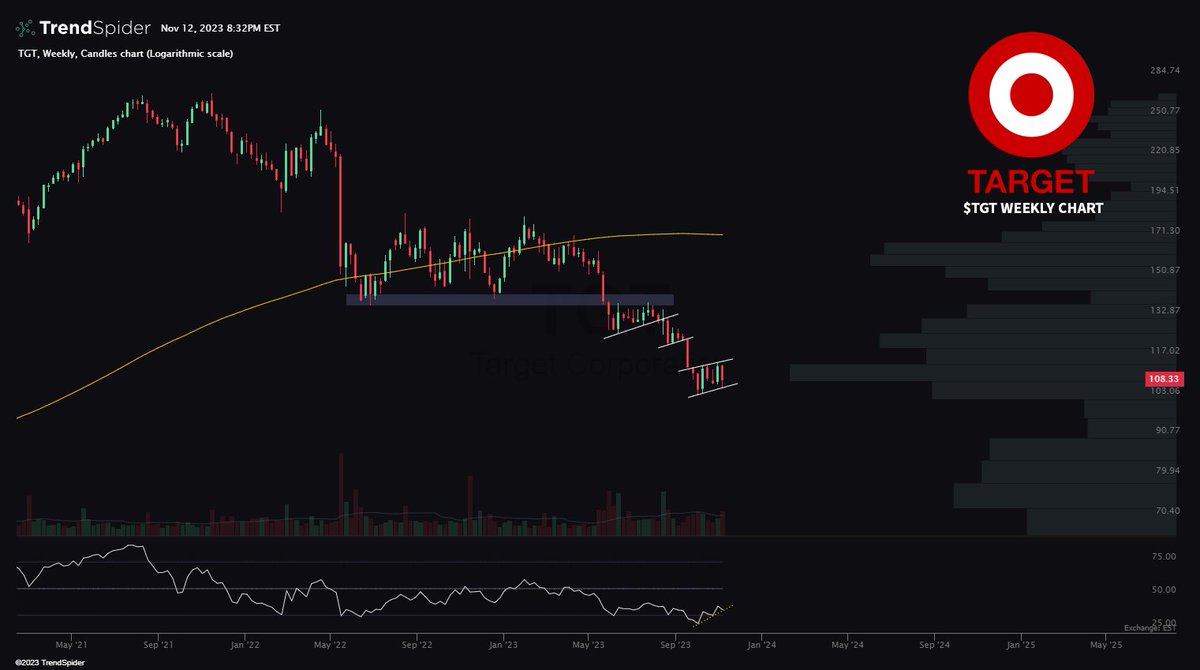Click the red TARGET brand text
The width and height of the screenshot is (1200, 670).
[x=1031, y=182]
